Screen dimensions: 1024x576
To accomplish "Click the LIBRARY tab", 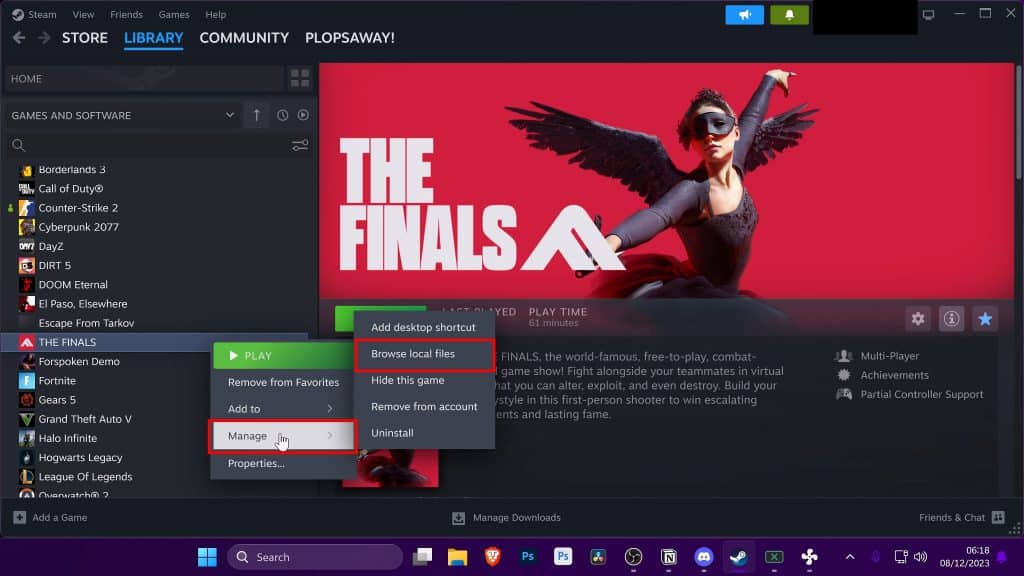I will click(153, 38).
